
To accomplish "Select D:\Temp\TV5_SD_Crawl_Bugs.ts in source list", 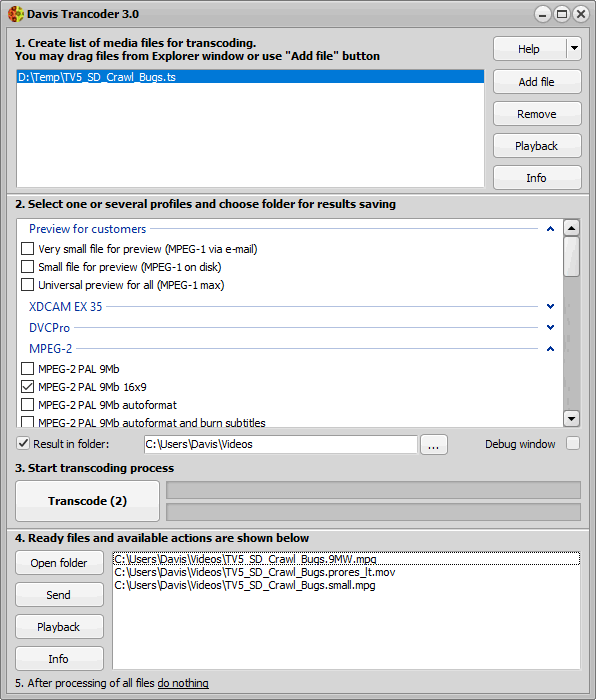I will [x=250, y=77].
